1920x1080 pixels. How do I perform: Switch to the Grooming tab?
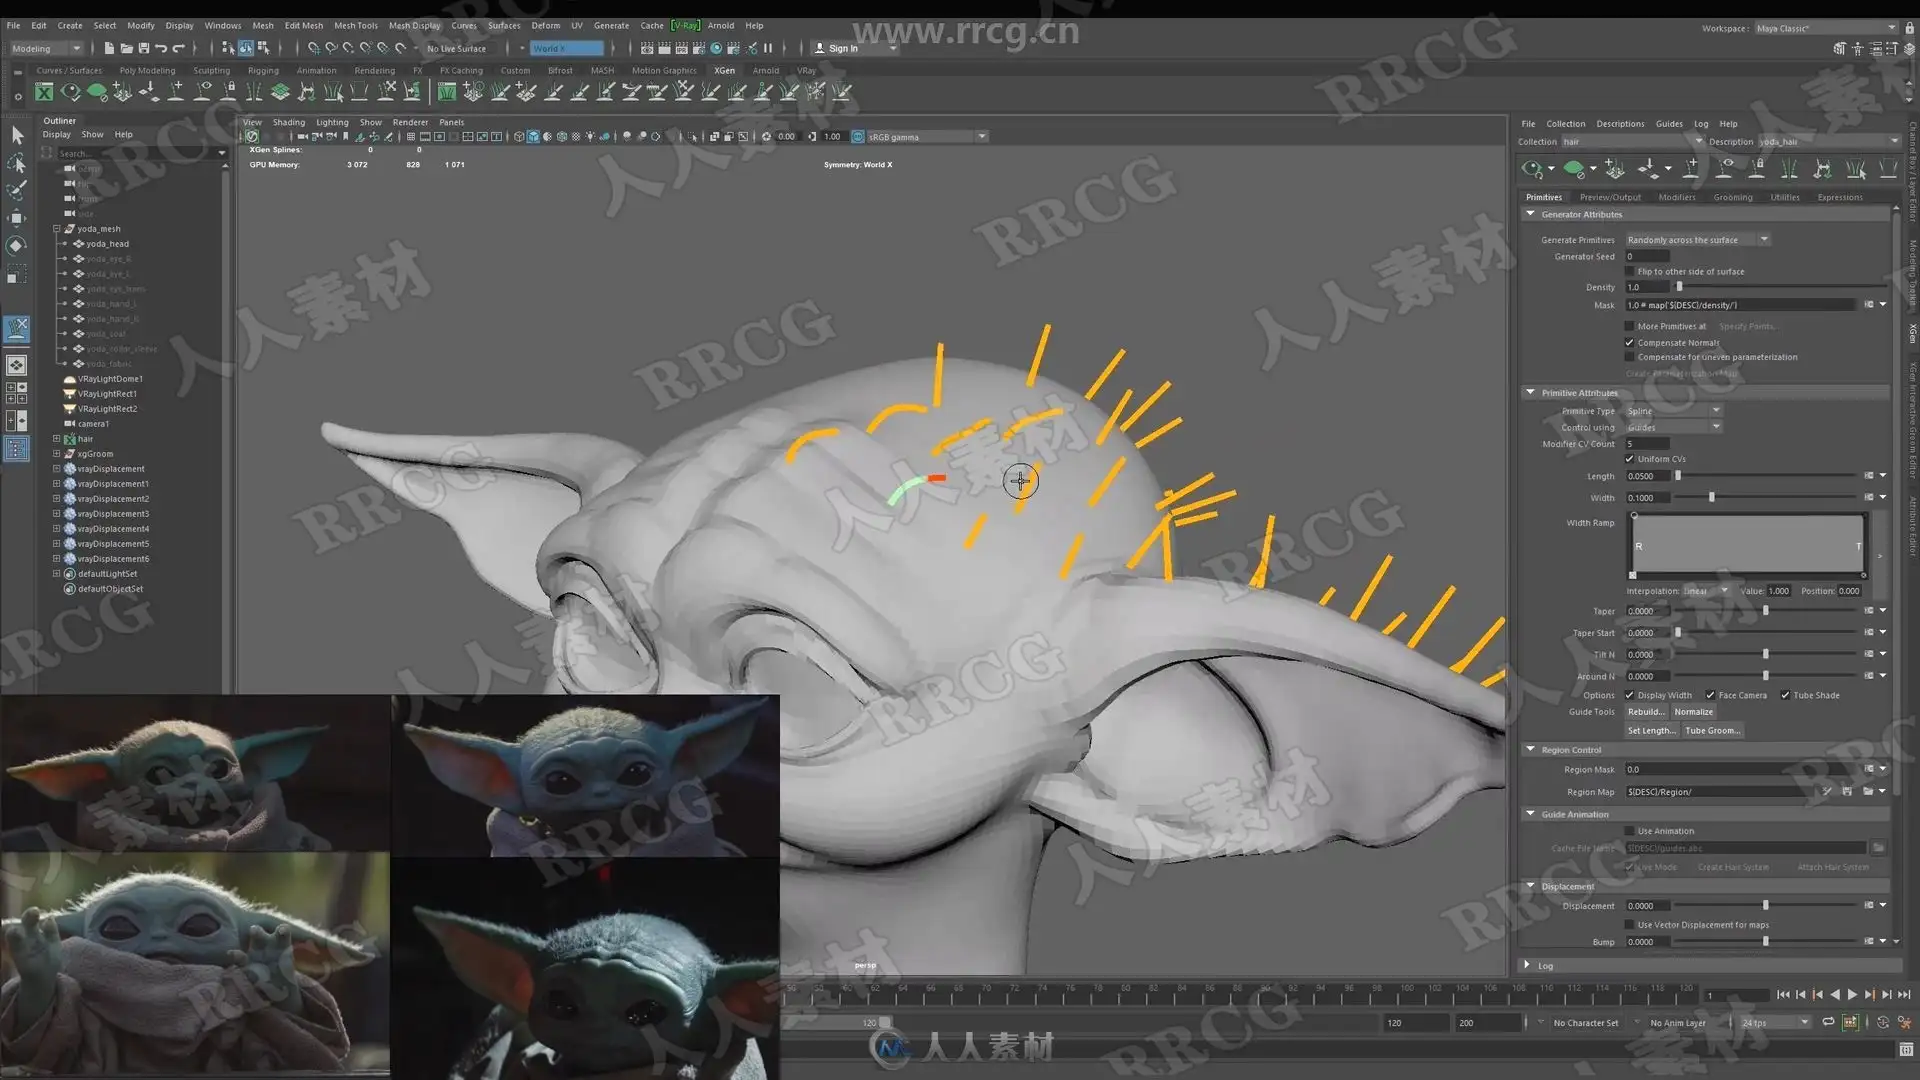coord(1732,197)
